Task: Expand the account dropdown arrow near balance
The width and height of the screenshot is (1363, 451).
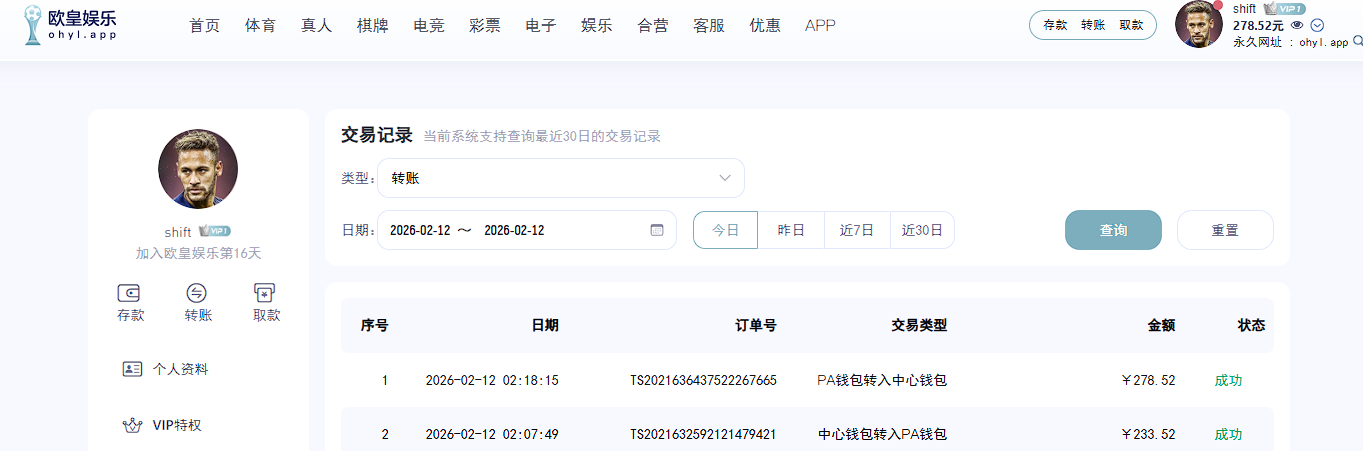Action: (x=1317, y=25)
